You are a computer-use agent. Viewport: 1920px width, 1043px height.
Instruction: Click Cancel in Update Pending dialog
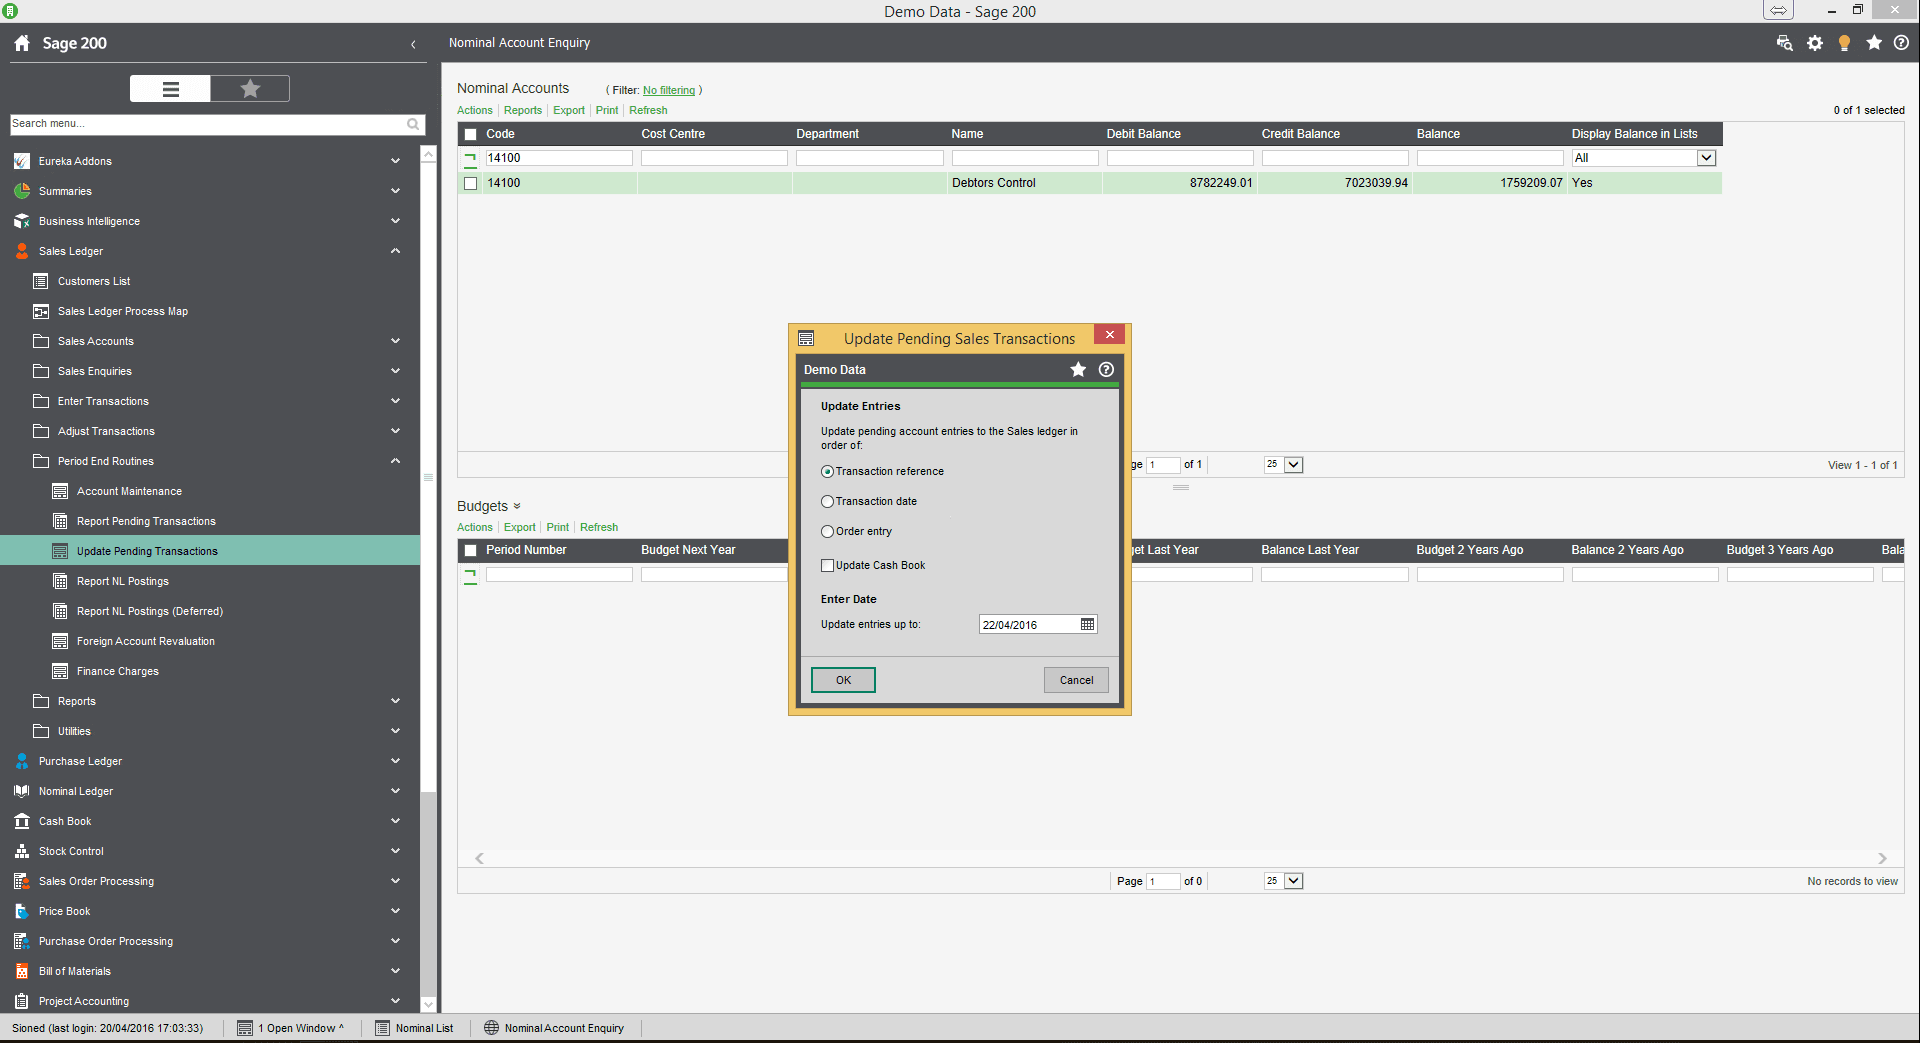tap(1076, 680)
